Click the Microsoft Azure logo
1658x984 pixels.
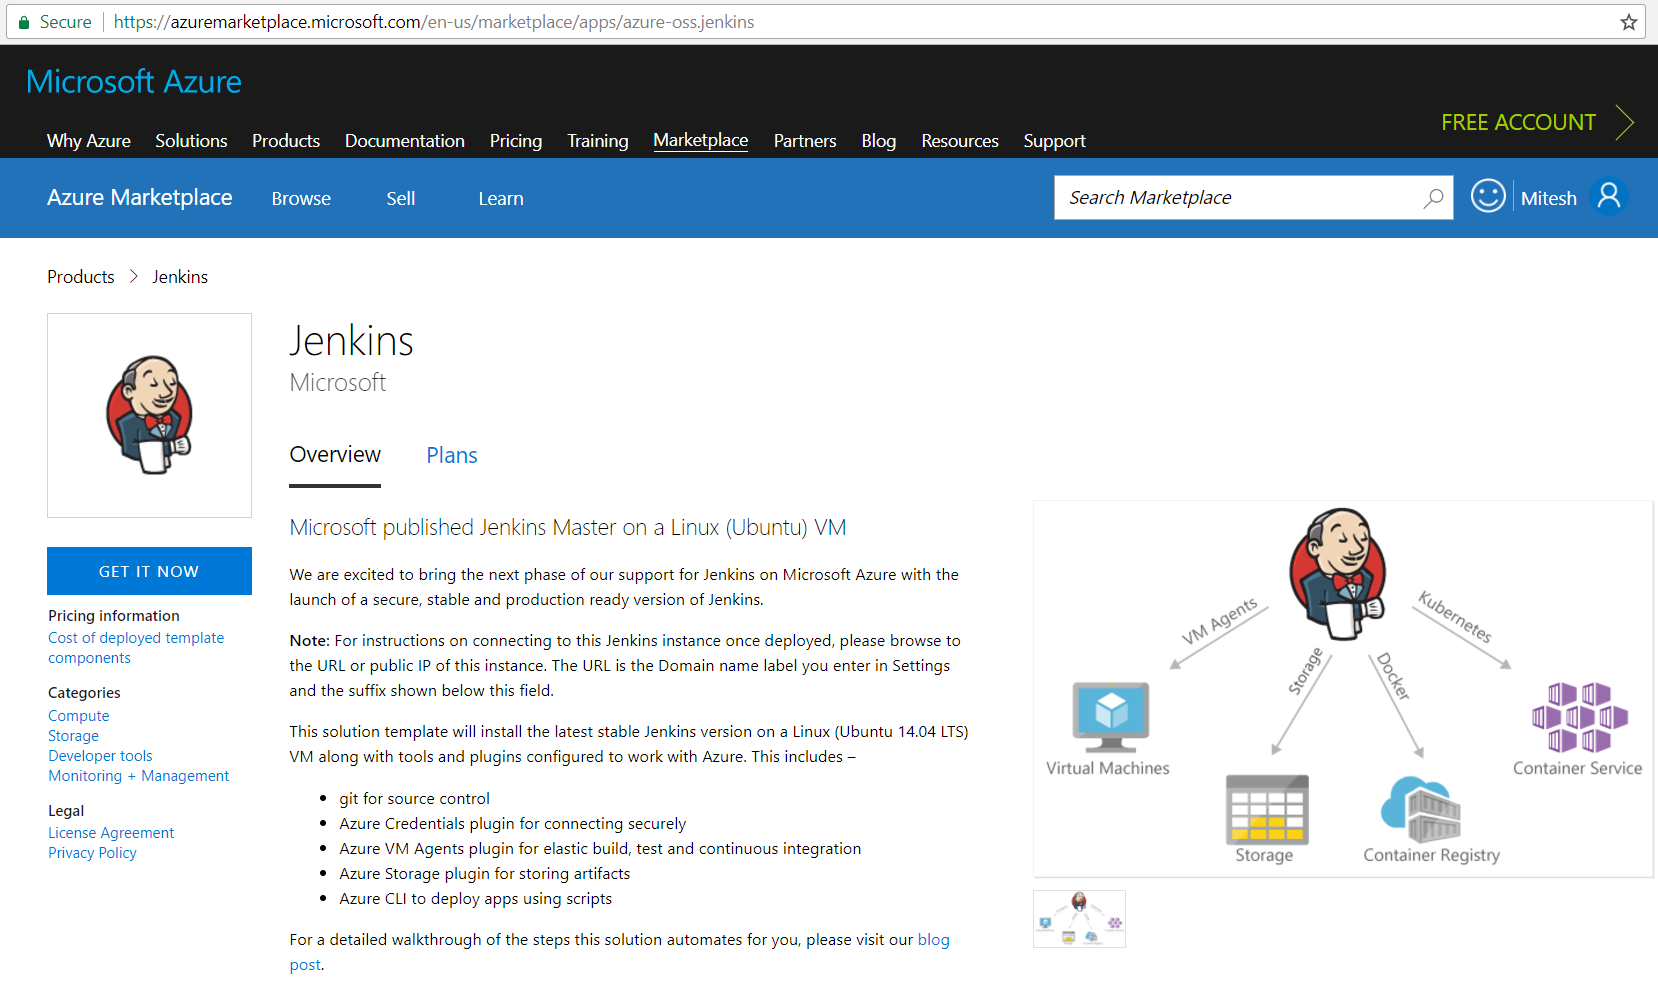tap(134, 82)
